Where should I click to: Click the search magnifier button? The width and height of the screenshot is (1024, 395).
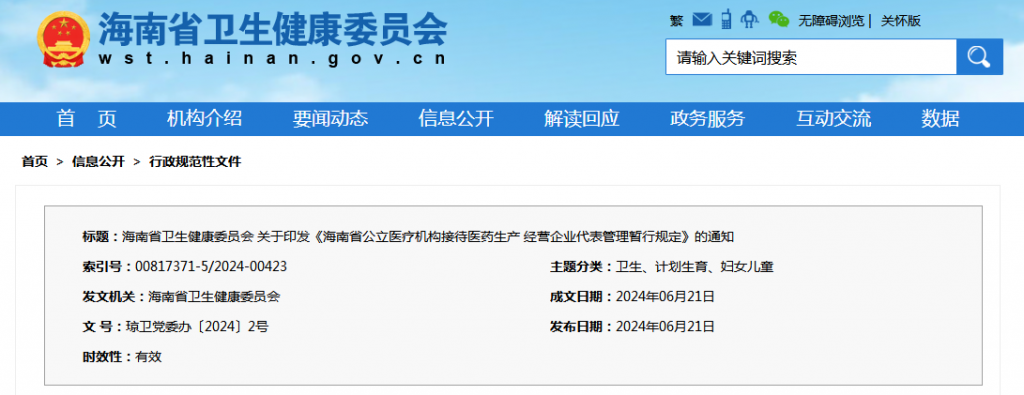pos(979,57)
